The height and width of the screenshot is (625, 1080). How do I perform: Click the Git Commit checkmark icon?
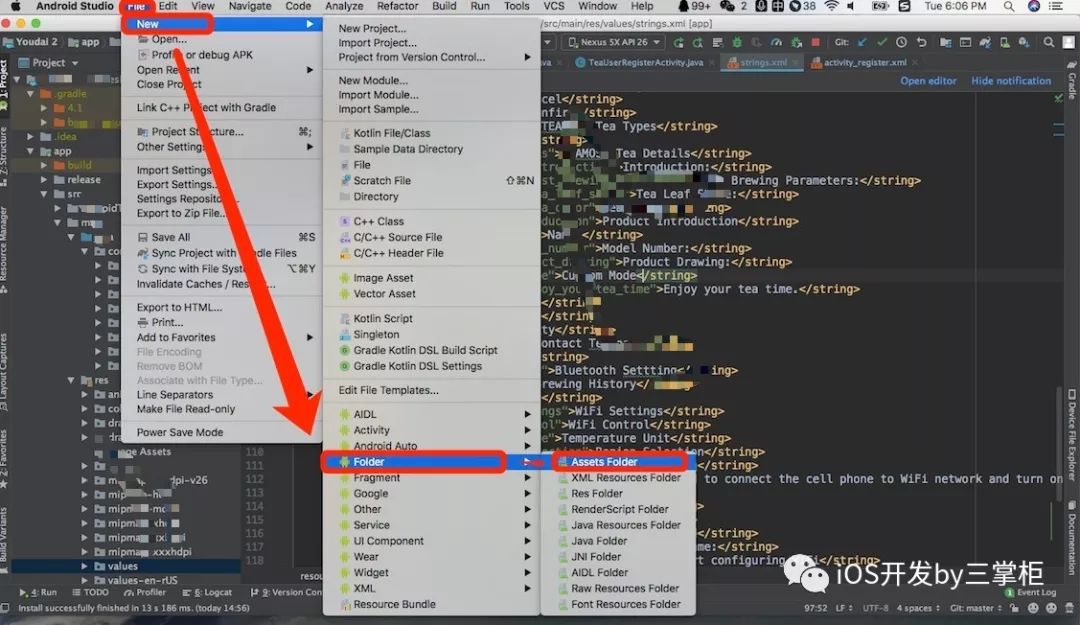882,42
